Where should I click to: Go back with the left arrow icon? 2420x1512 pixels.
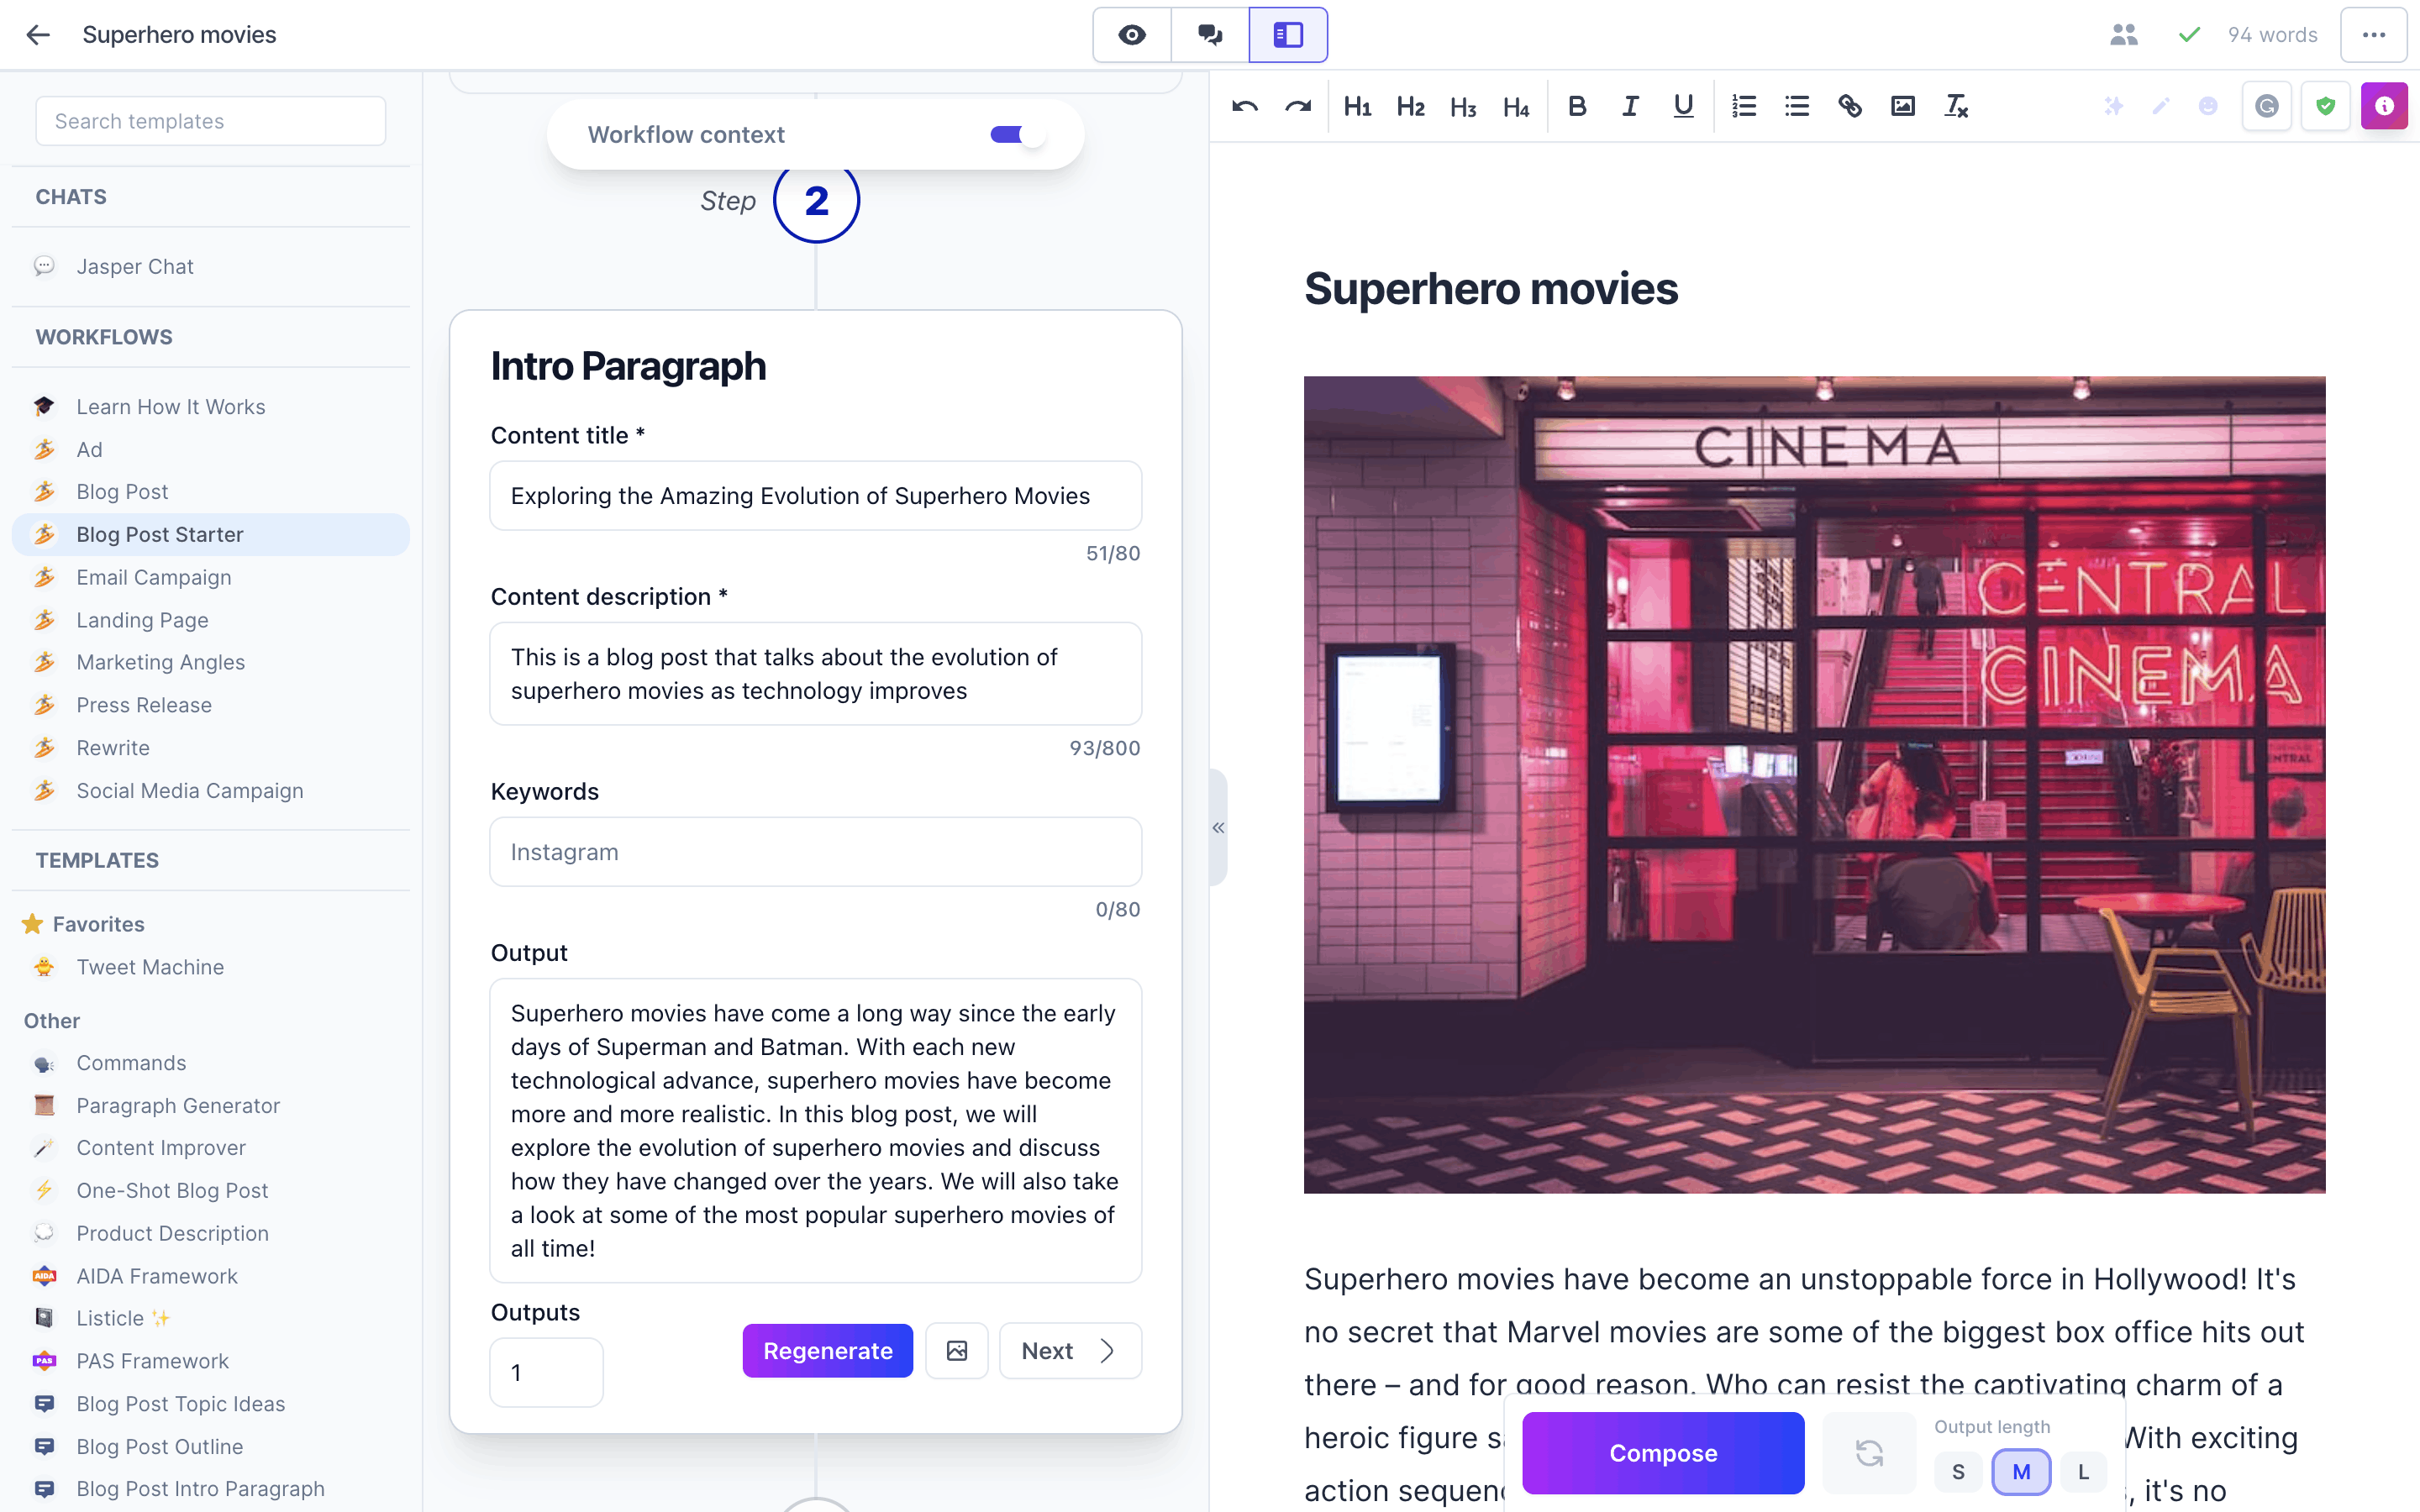click(38, 35)
